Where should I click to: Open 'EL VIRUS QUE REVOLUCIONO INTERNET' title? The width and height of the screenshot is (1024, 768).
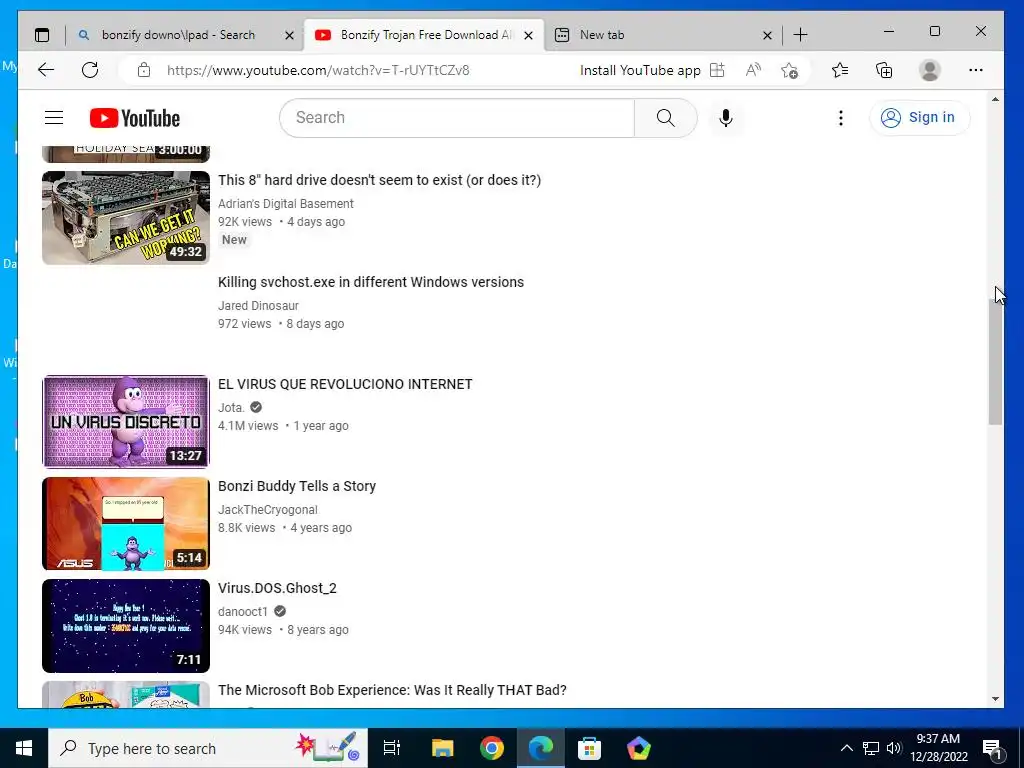click(x=345, y=384)
